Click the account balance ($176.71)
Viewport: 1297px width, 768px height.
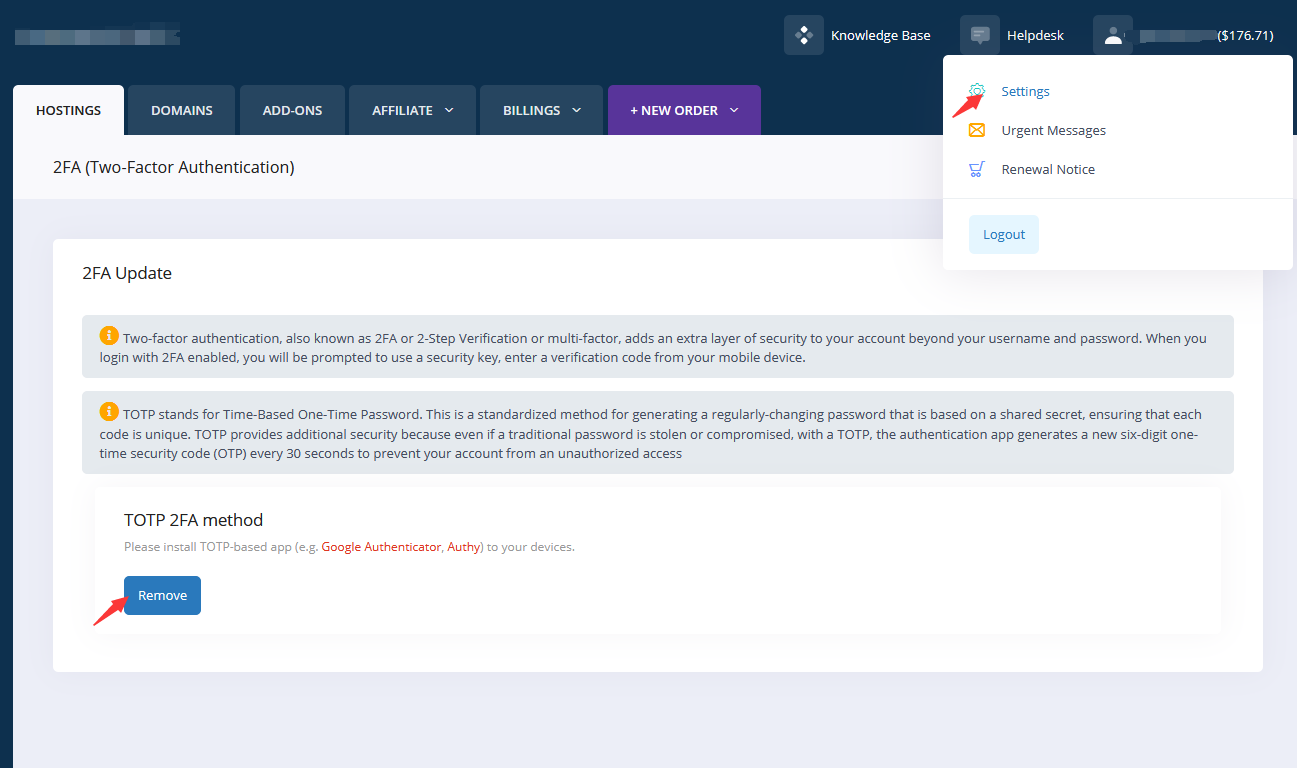point(1245,36)
